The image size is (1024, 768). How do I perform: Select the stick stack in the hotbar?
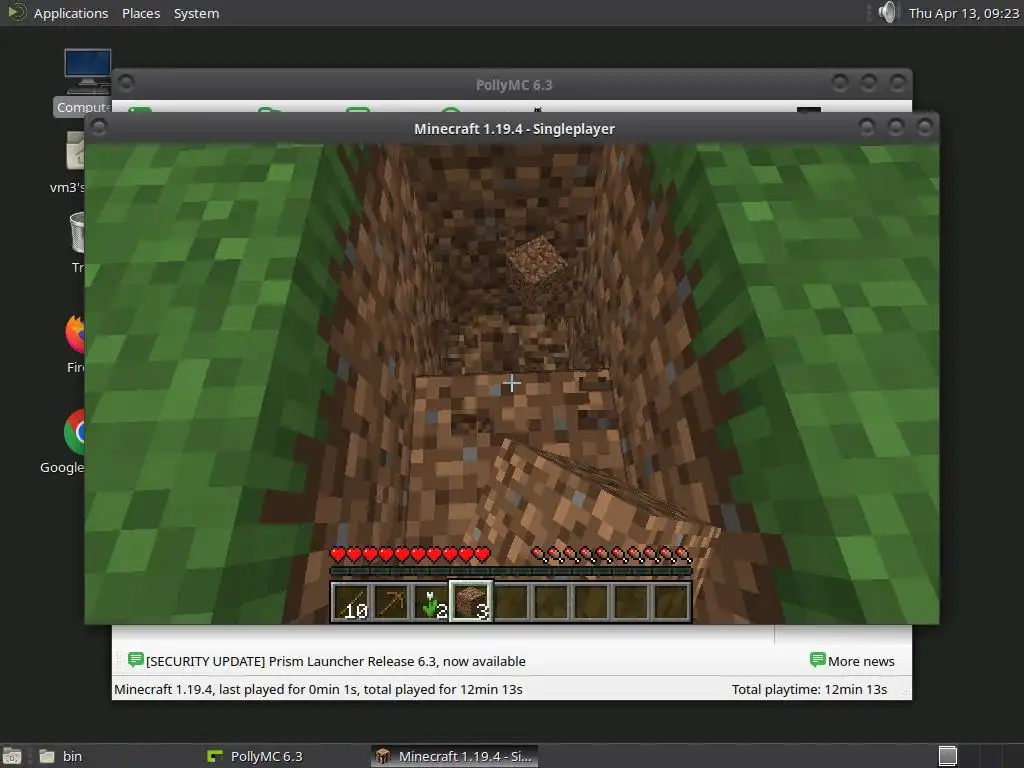pyautogui.click(x=352, y=601)
